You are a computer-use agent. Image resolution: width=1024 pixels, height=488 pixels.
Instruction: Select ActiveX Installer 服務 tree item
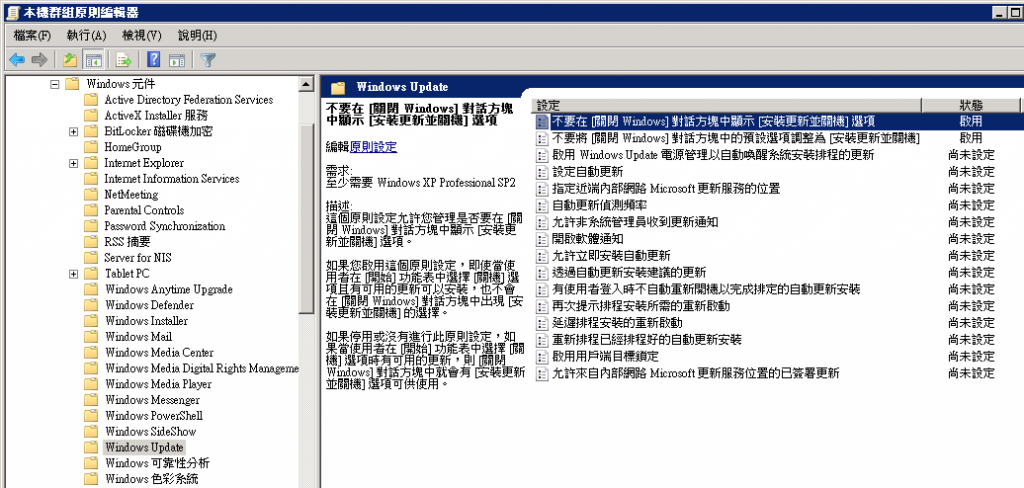pyautogui.click(x=155, y=116)
